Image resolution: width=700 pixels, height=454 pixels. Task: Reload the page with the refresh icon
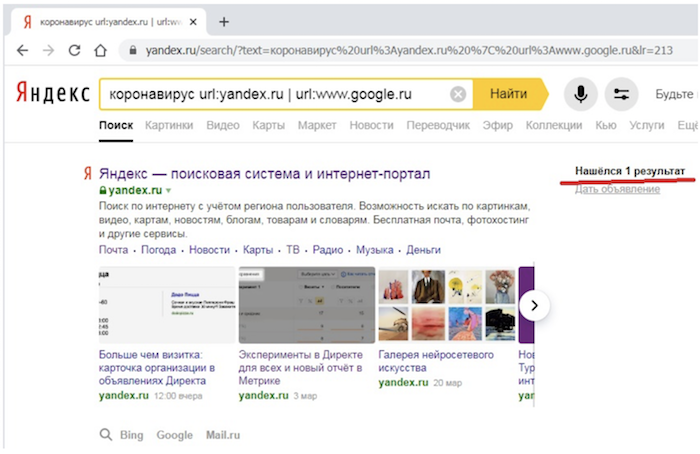pyautogui.click(x=75, y=50)
